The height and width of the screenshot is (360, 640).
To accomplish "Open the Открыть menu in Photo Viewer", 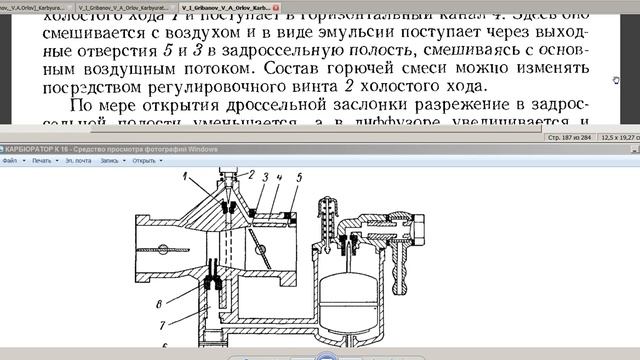I will (x=144, y=161).
